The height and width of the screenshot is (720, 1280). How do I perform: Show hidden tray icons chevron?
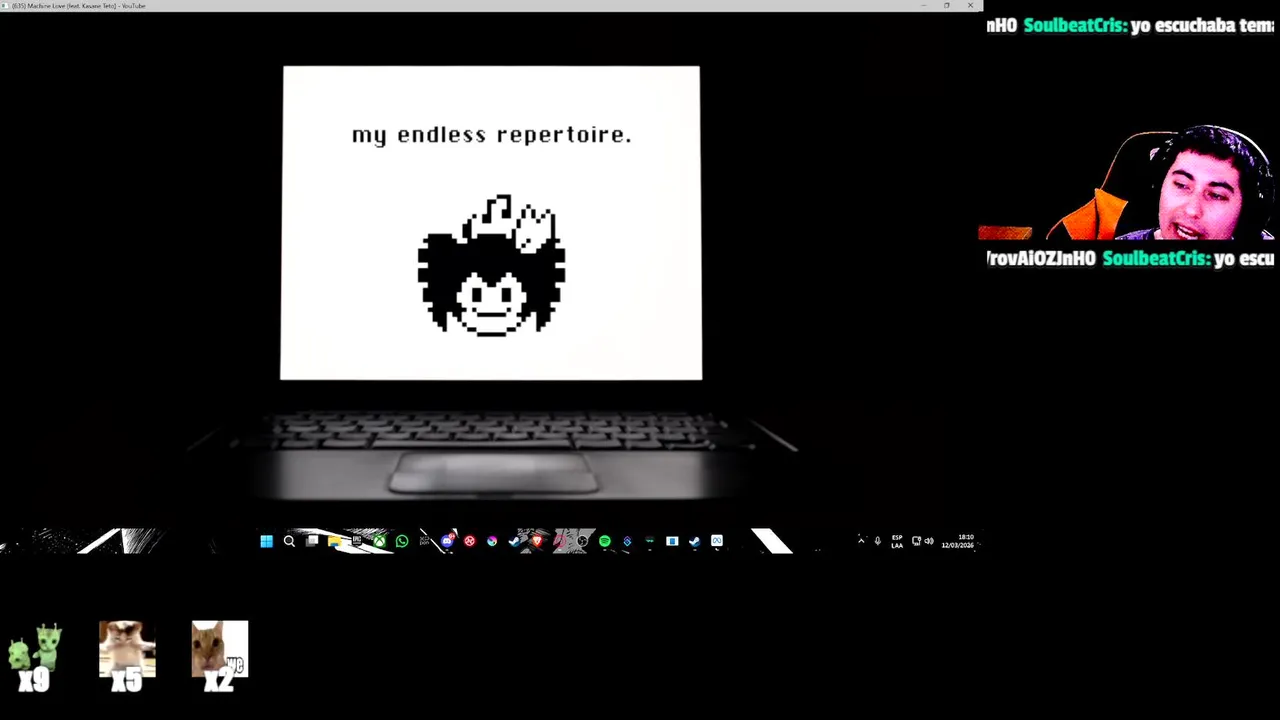[x=861, y=541]
